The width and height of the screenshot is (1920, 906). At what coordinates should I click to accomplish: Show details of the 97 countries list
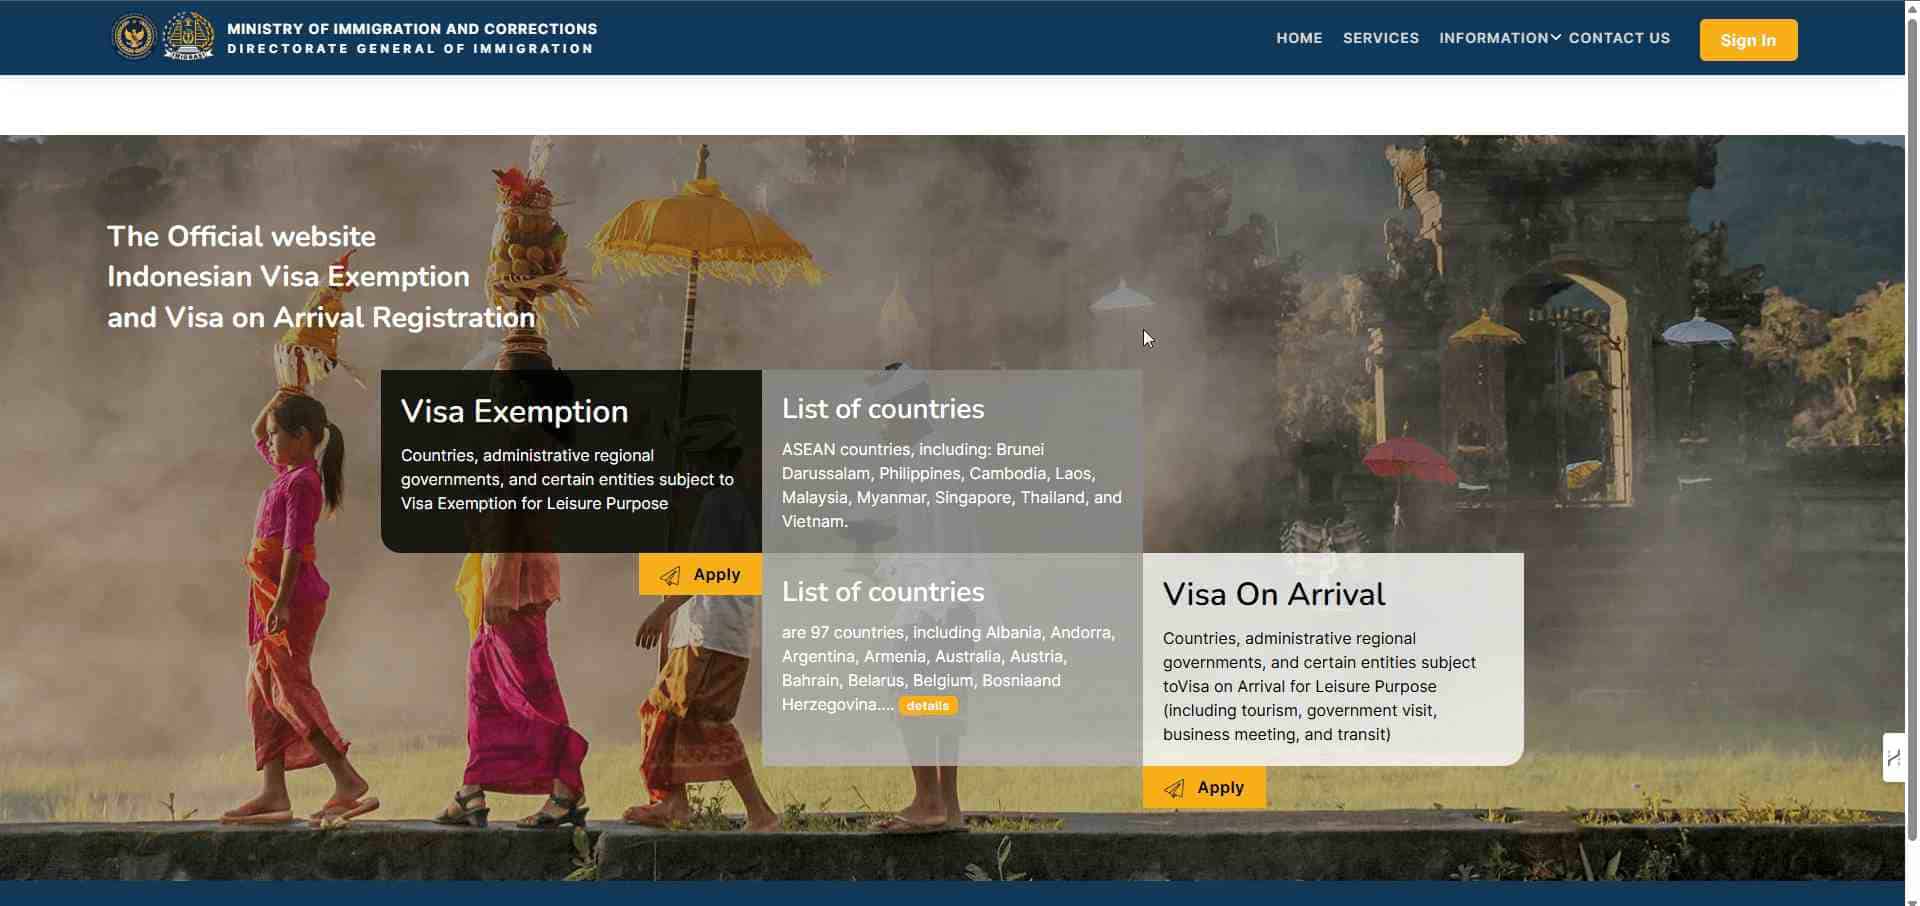928,706
